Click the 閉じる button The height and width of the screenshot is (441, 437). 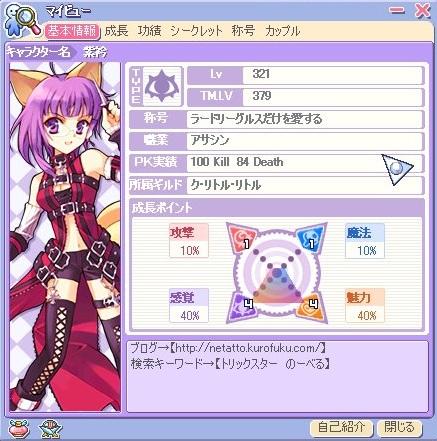click(399, 427)
